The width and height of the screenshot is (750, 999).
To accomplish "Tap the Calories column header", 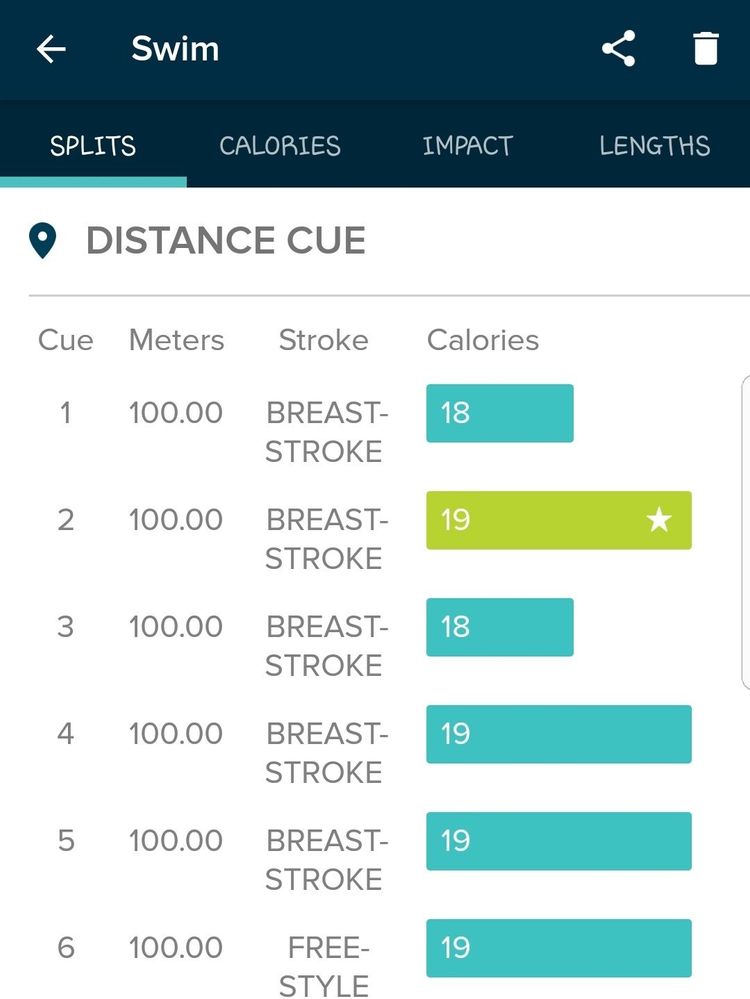I will 483,340.
